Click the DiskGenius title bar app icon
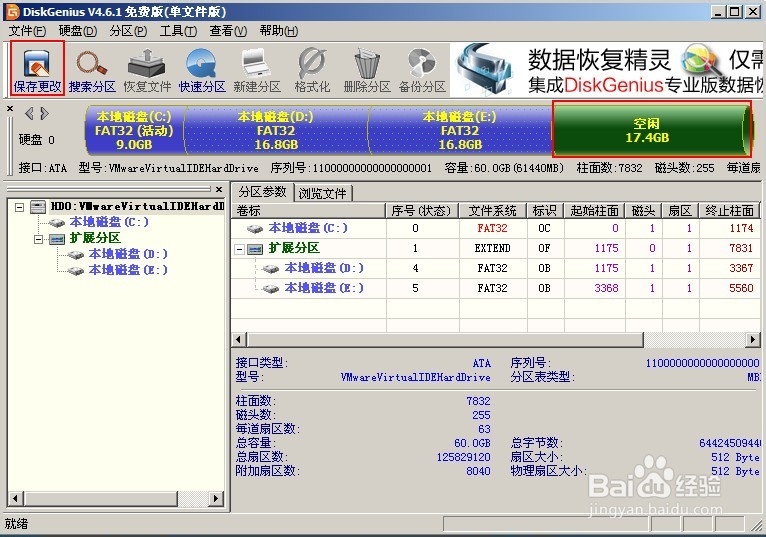Image resolution: width=766 pixels, height=537 pixels. (x=12, y=12)
